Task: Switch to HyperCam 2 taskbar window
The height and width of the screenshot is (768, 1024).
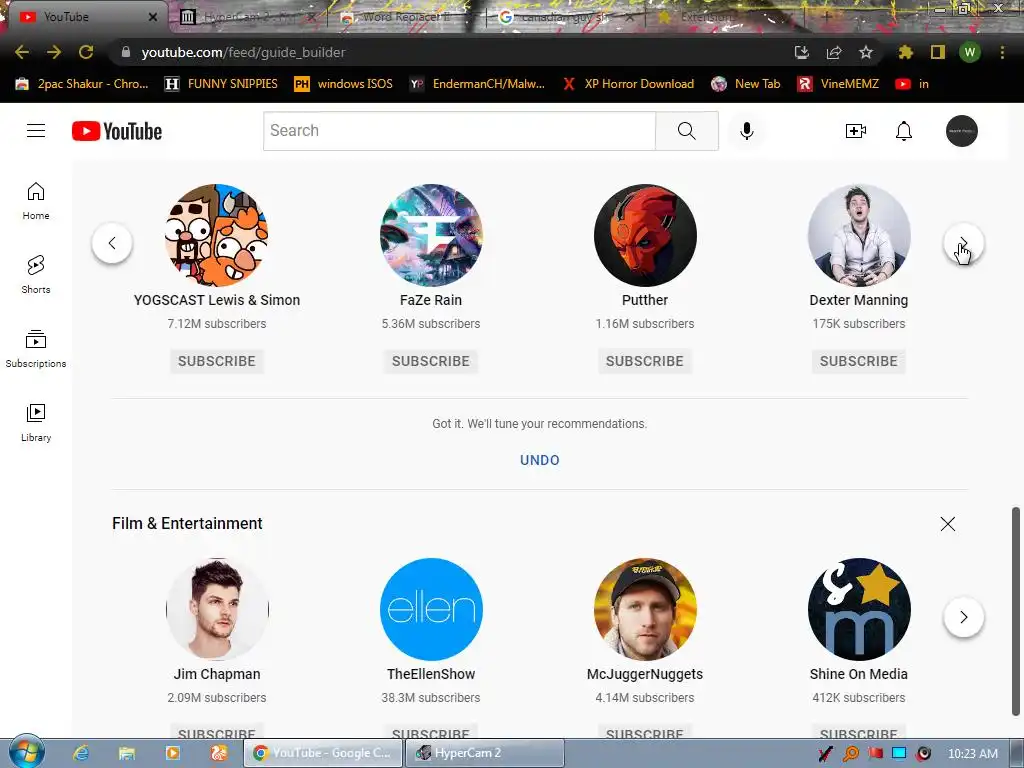Action: click(485, 753)
